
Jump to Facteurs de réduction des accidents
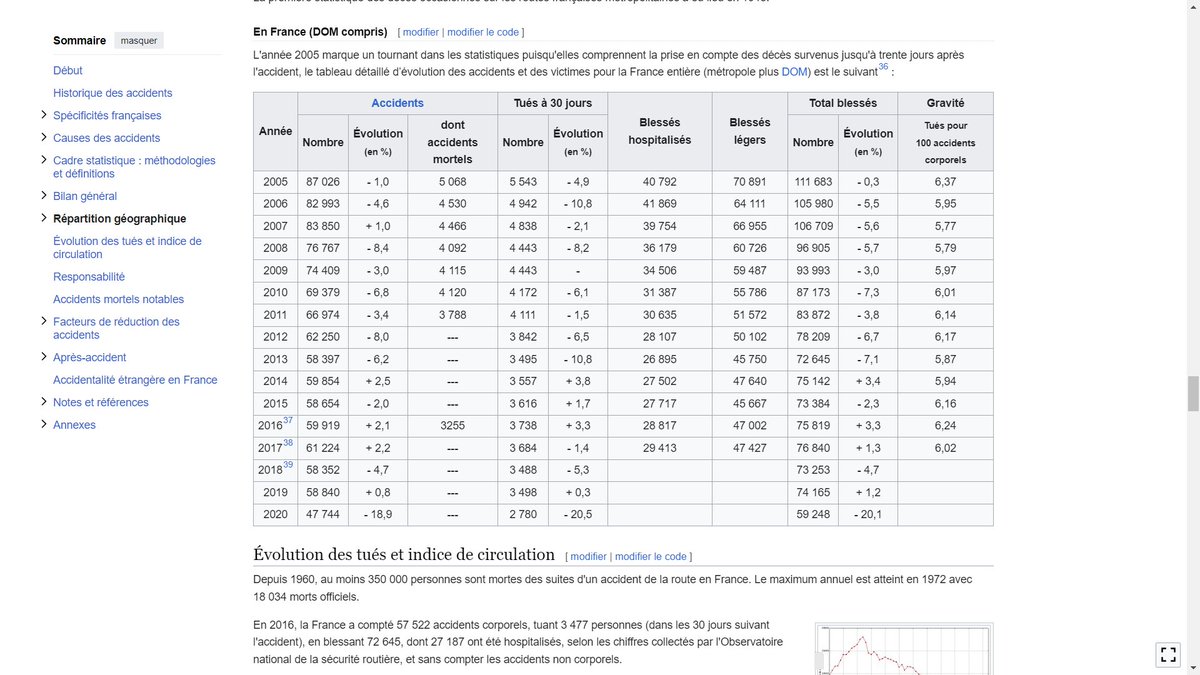click(116, 328)
